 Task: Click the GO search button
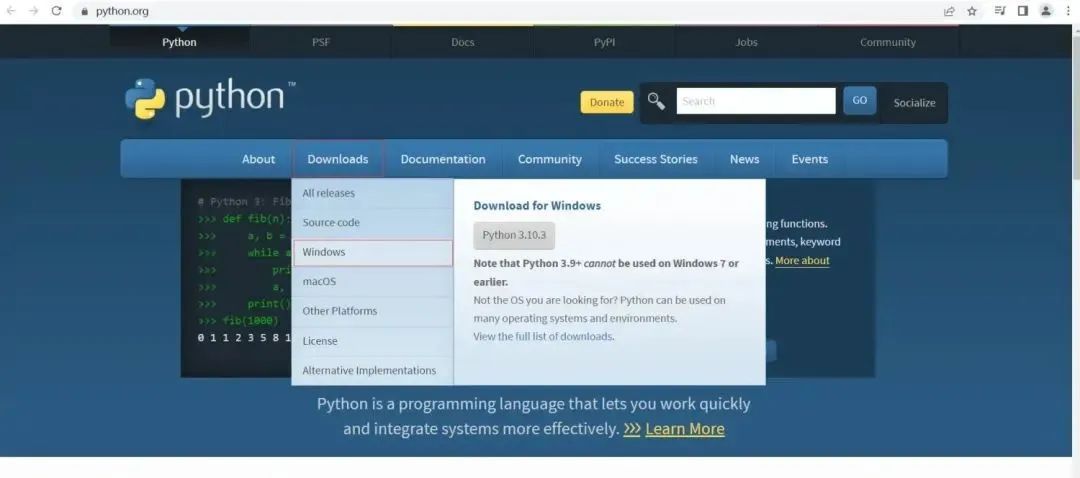(860, 101)
